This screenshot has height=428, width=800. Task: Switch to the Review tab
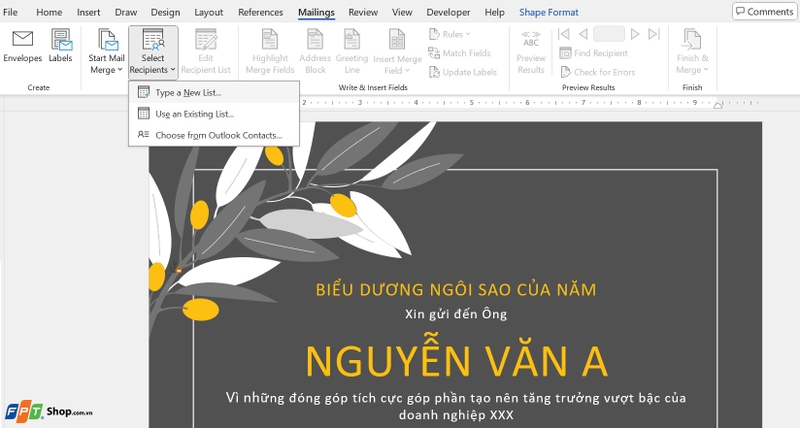point(363,12)
